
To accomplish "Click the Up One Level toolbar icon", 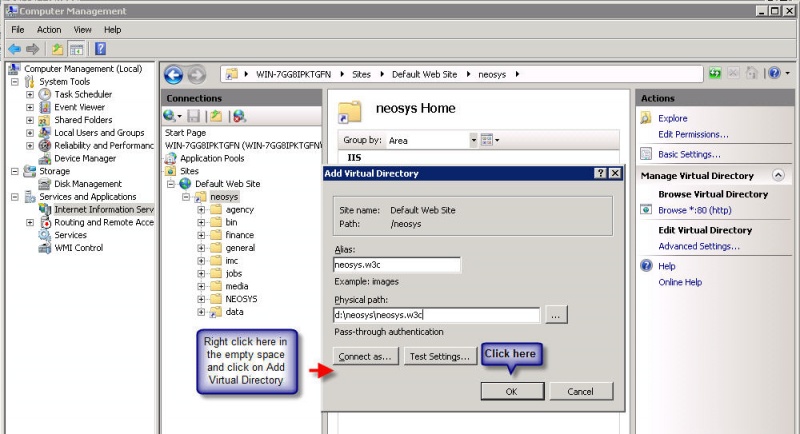I will [57, 49].
